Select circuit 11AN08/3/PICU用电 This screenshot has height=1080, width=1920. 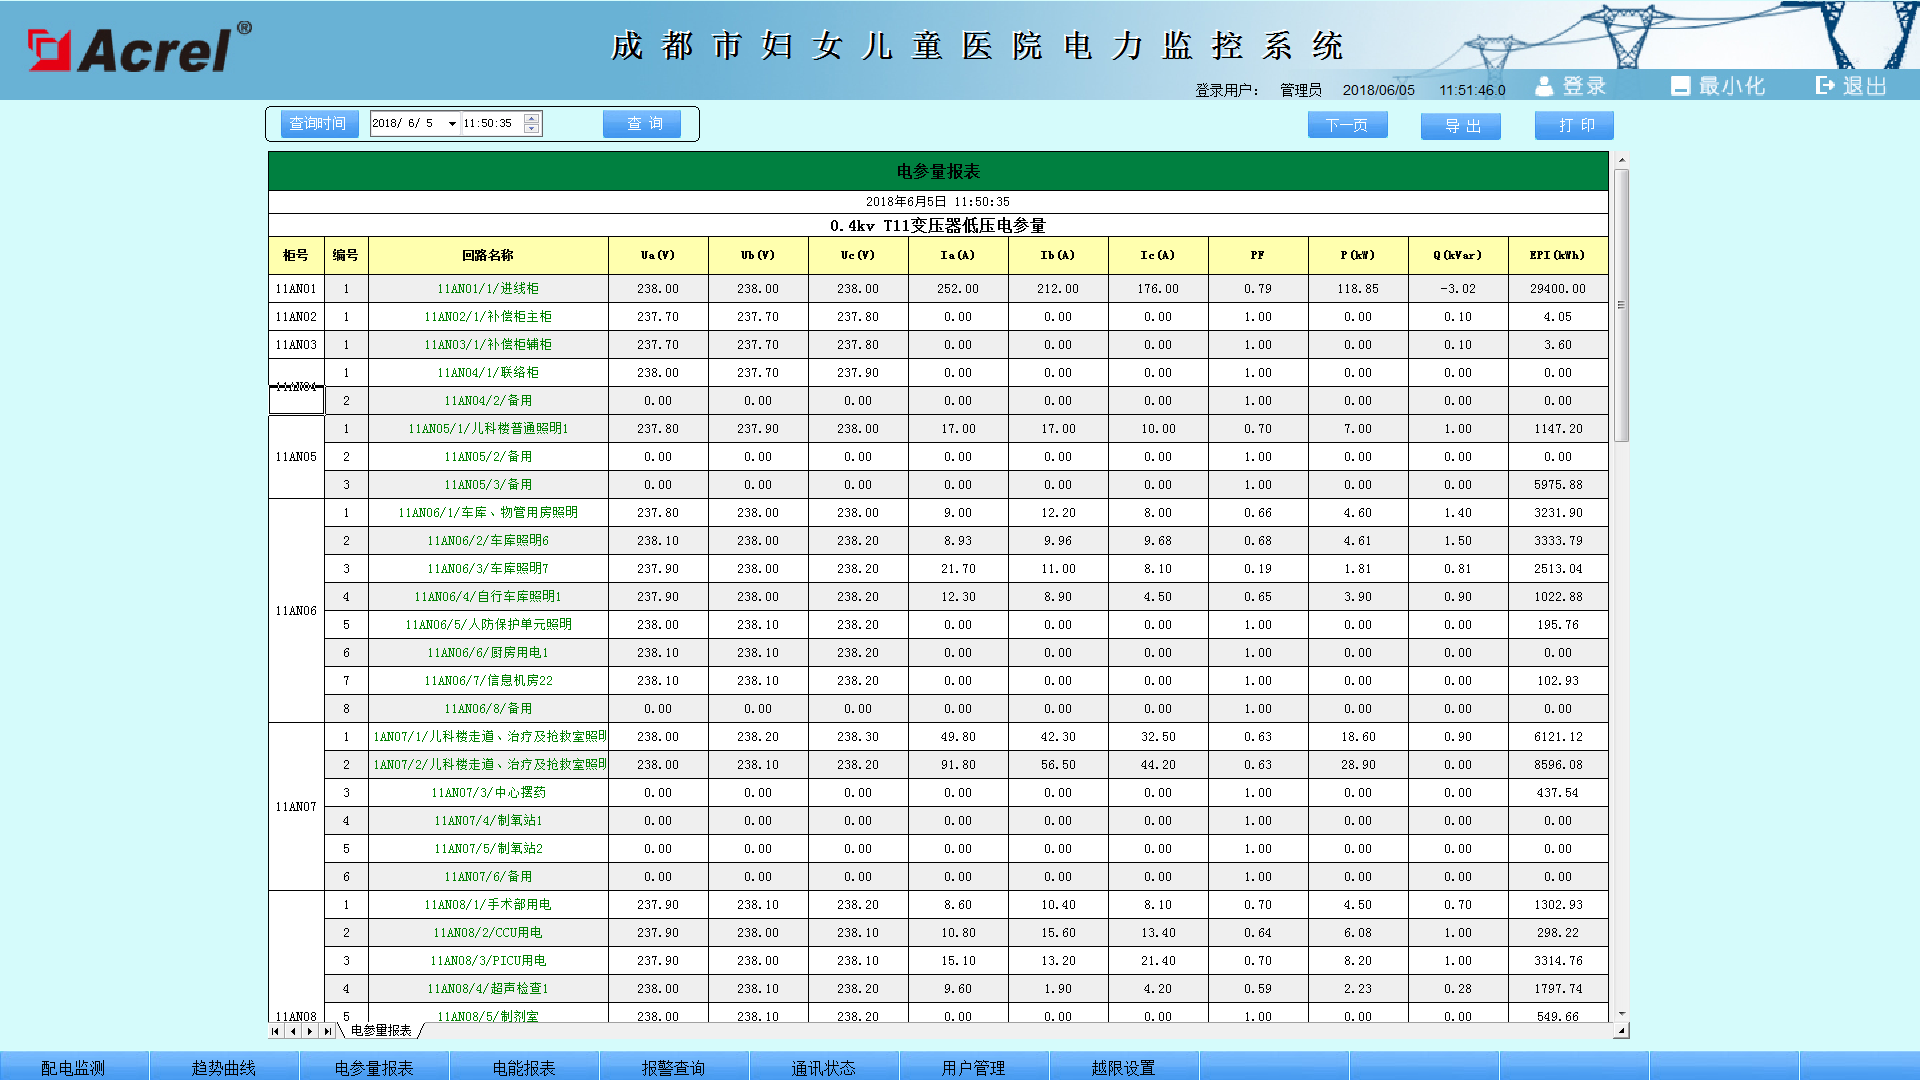pos(488,961)
